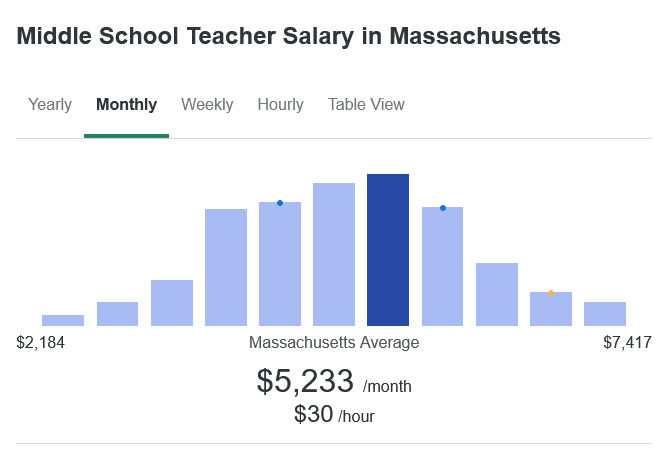Click the fourth bar from left
Viewport: 666px width, 450px height.
(226, 267)
